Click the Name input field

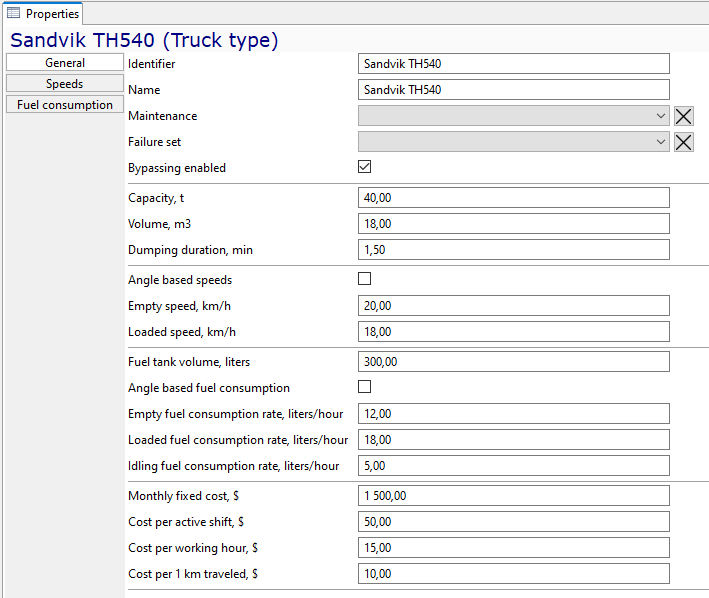514,89
